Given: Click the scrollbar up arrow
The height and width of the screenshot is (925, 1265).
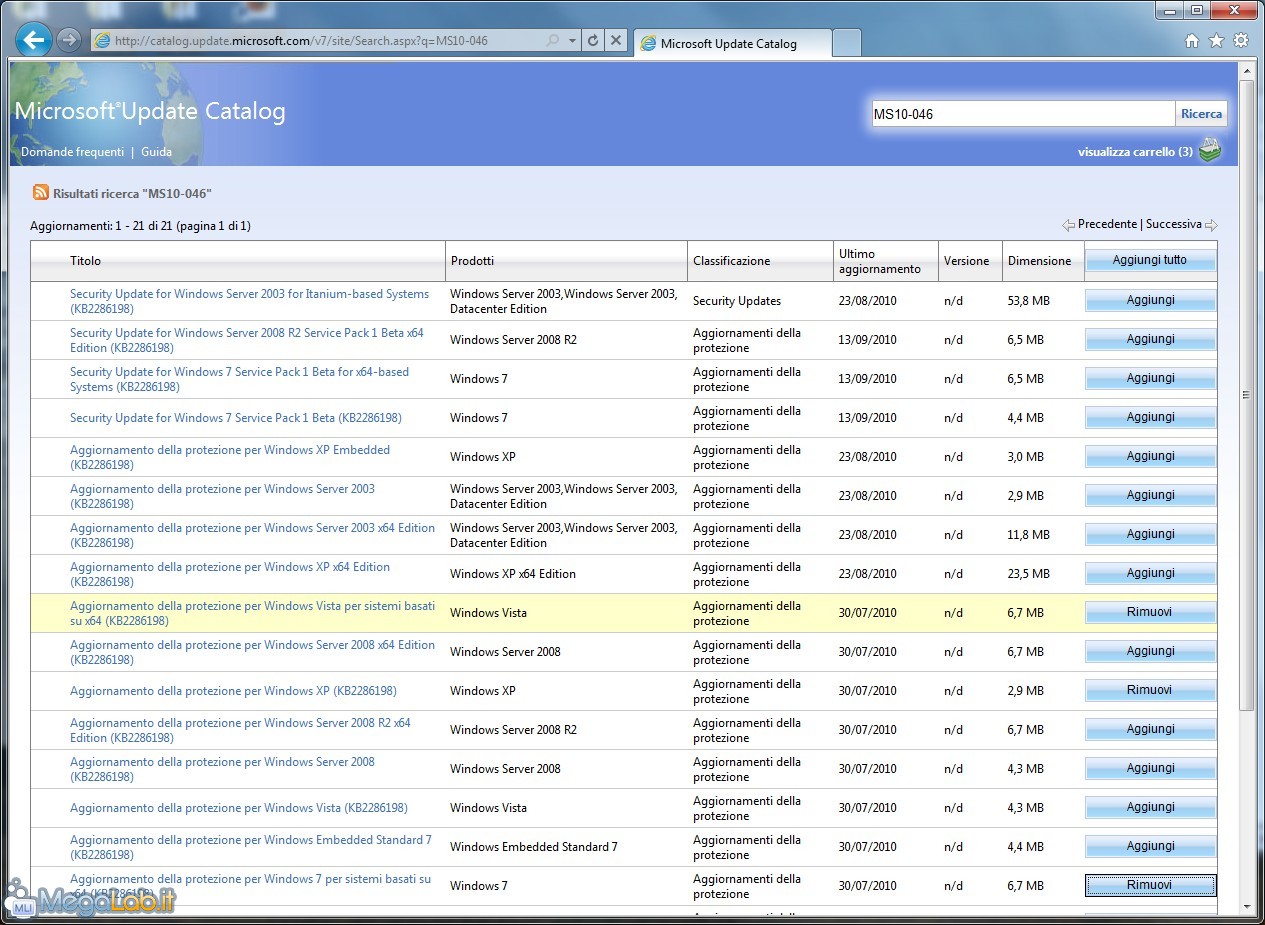Looking at the screenshot, I should tap(1246, 70).
